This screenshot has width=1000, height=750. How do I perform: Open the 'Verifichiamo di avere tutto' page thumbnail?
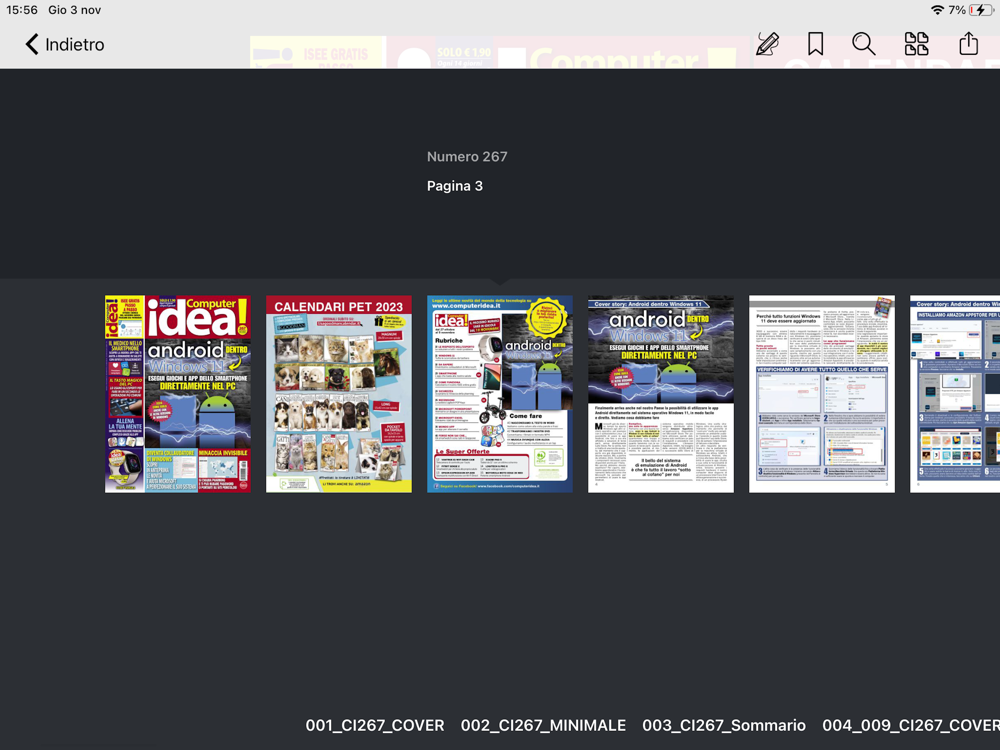click(822, 393)
